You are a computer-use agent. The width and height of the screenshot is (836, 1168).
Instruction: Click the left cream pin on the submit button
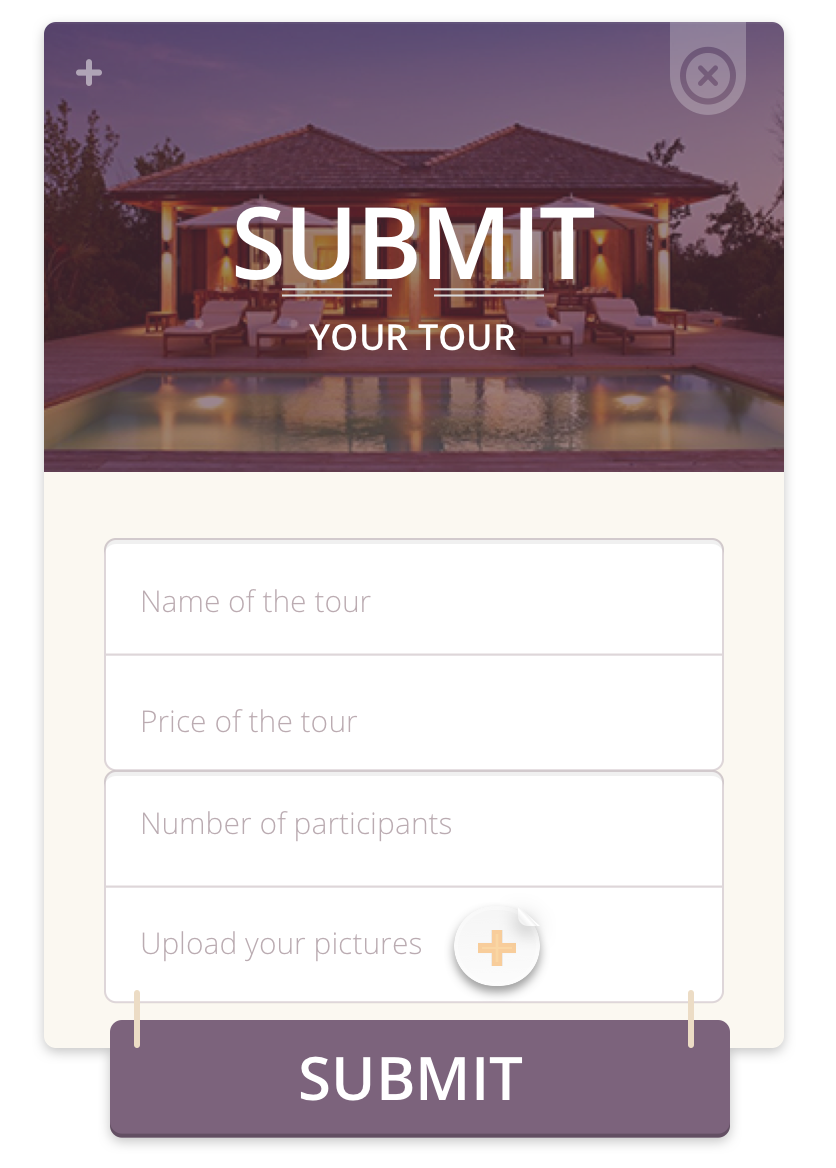pos(137,1018)
